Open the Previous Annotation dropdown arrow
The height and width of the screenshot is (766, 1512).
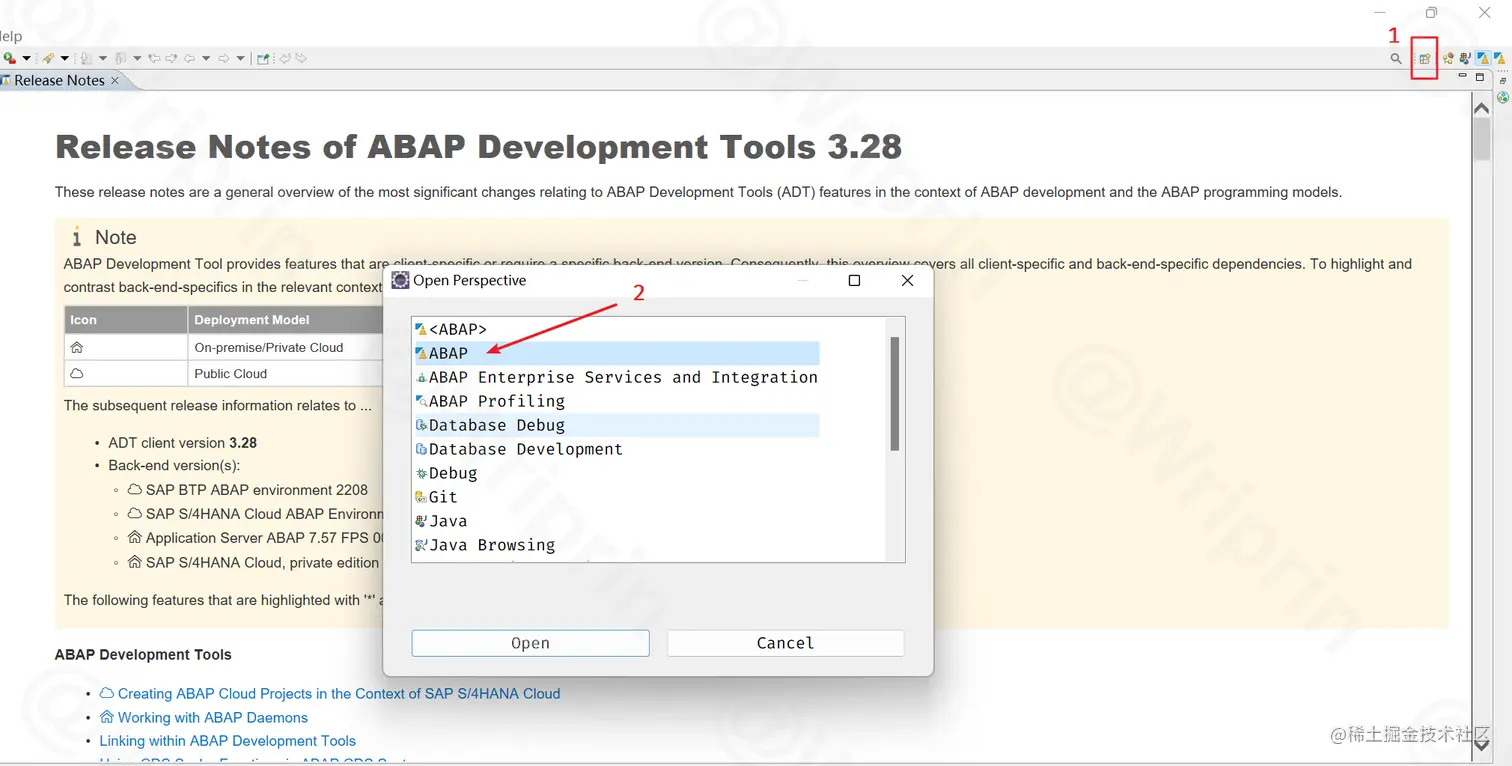[137, 58]
